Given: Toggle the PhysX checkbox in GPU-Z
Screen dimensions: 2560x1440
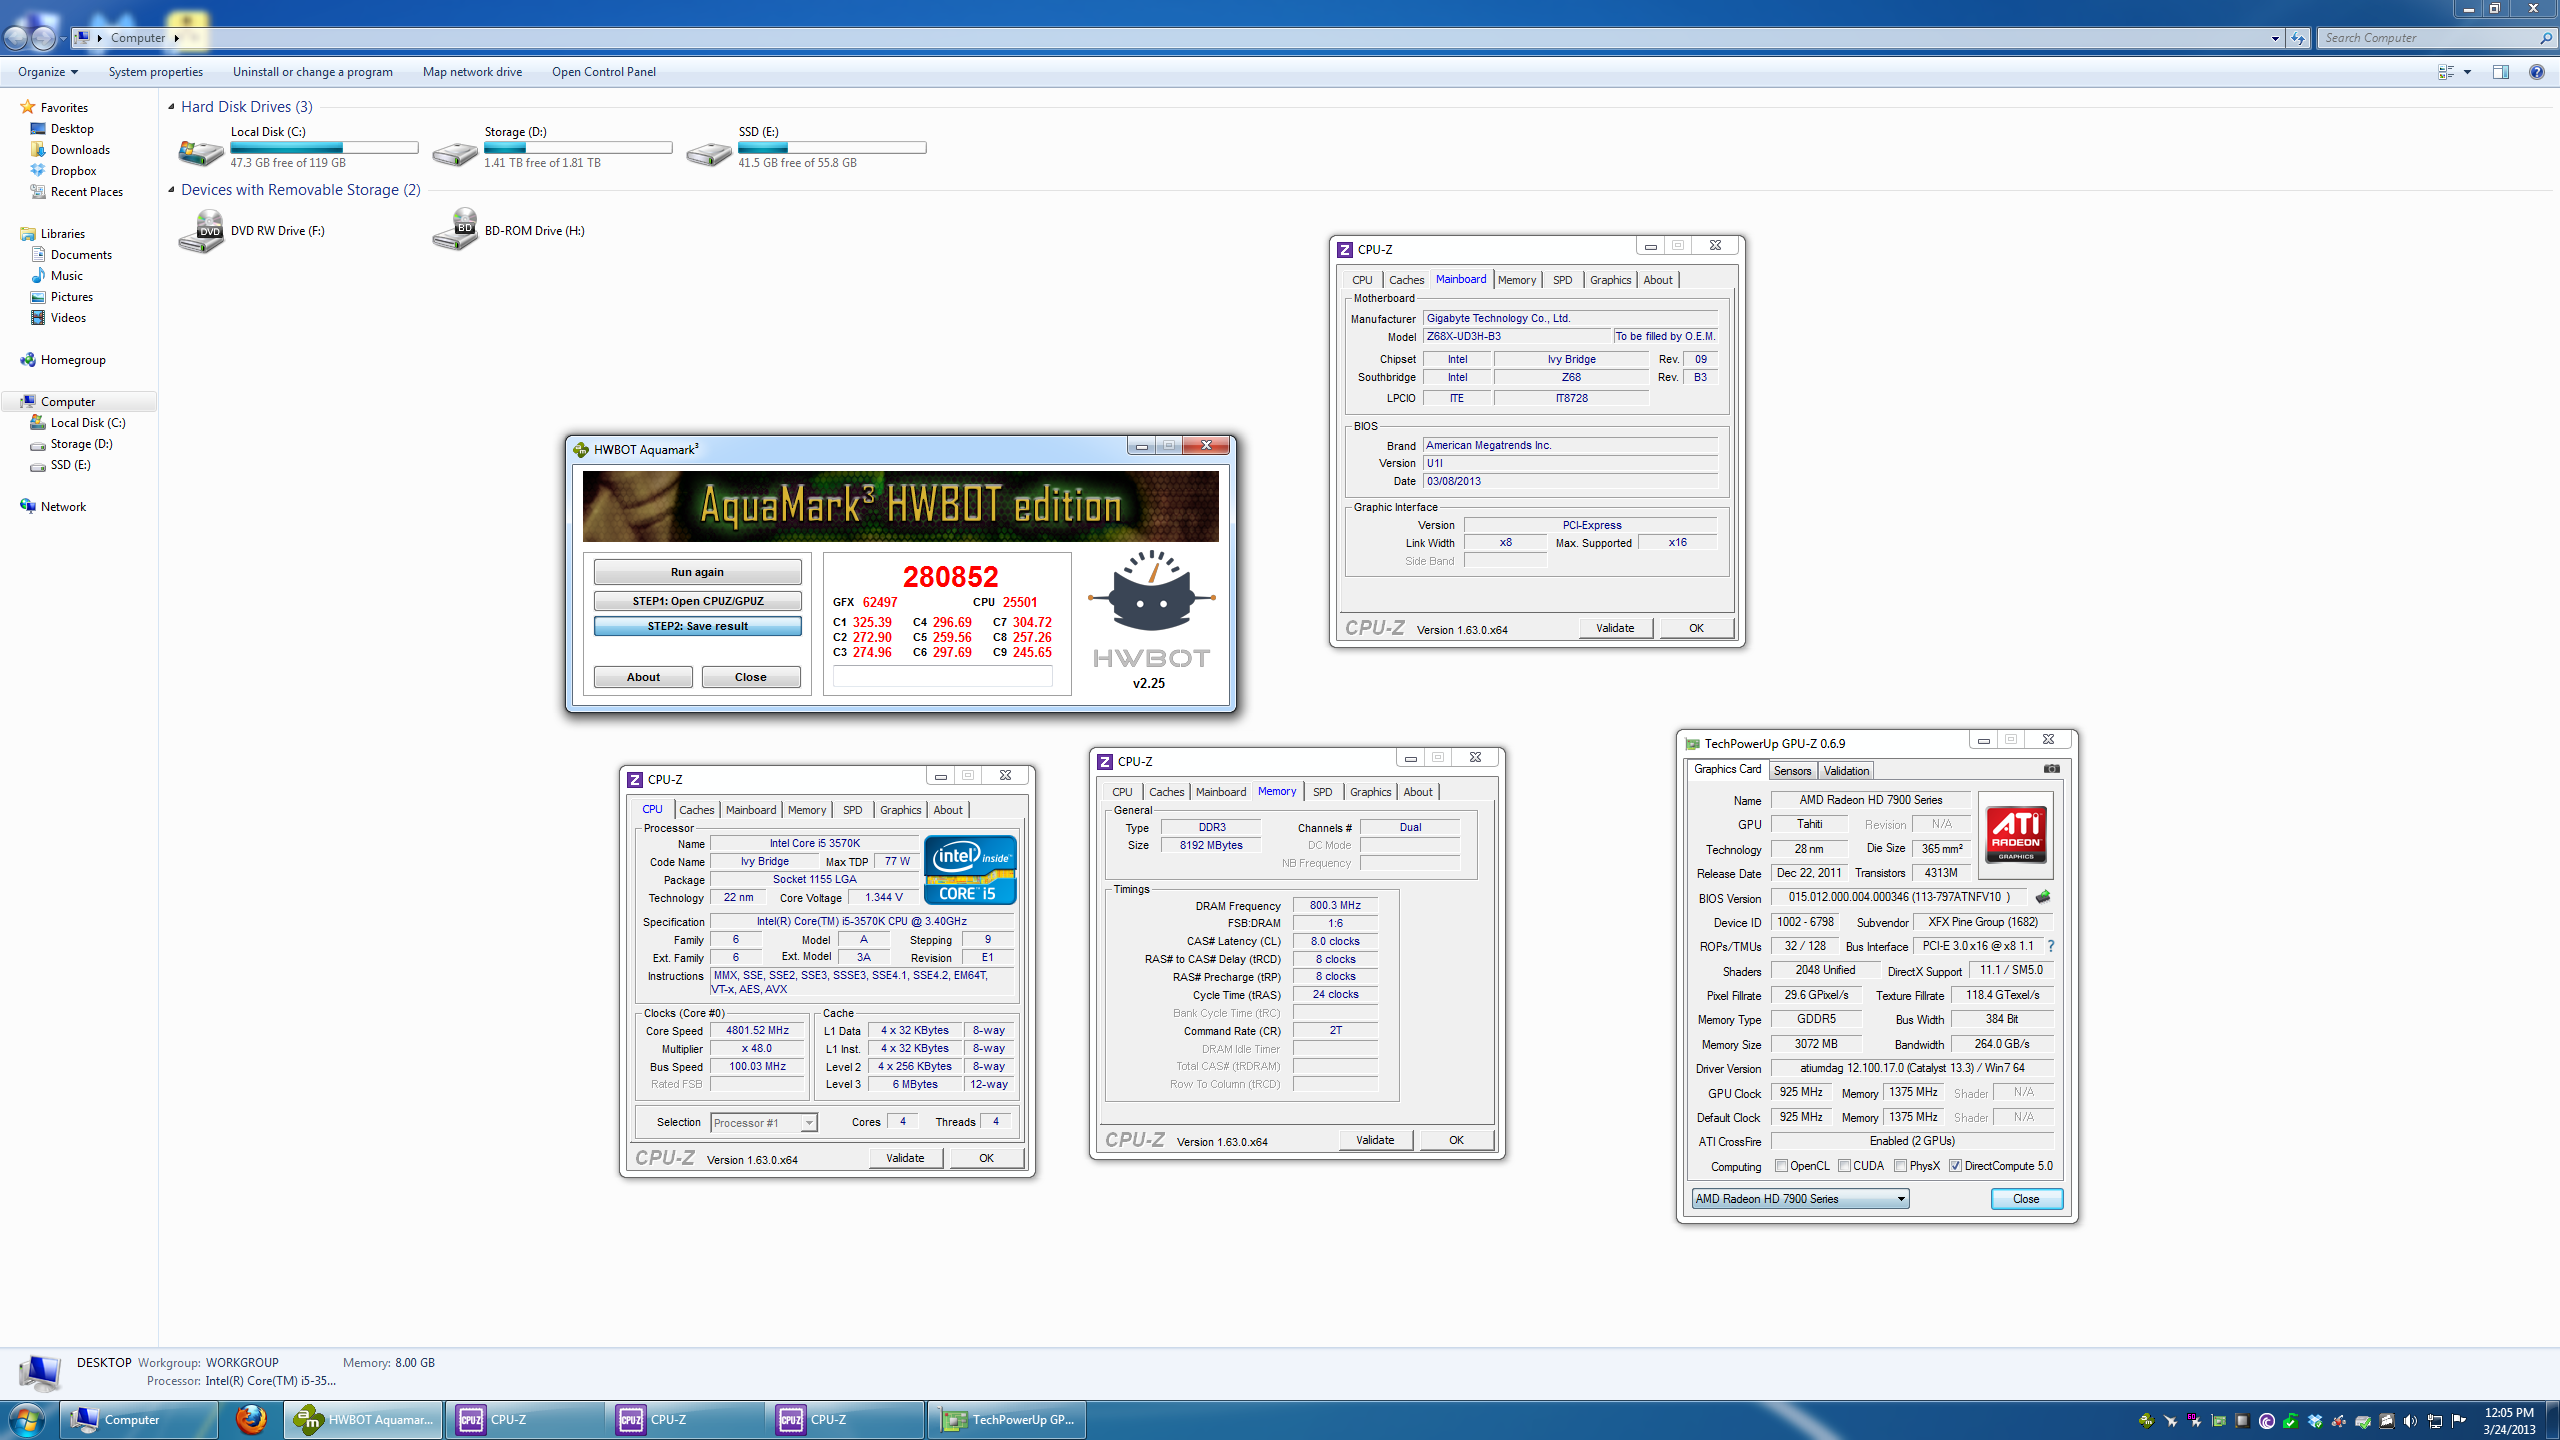Looking at the screenshot, I should coord(1900,1166).
